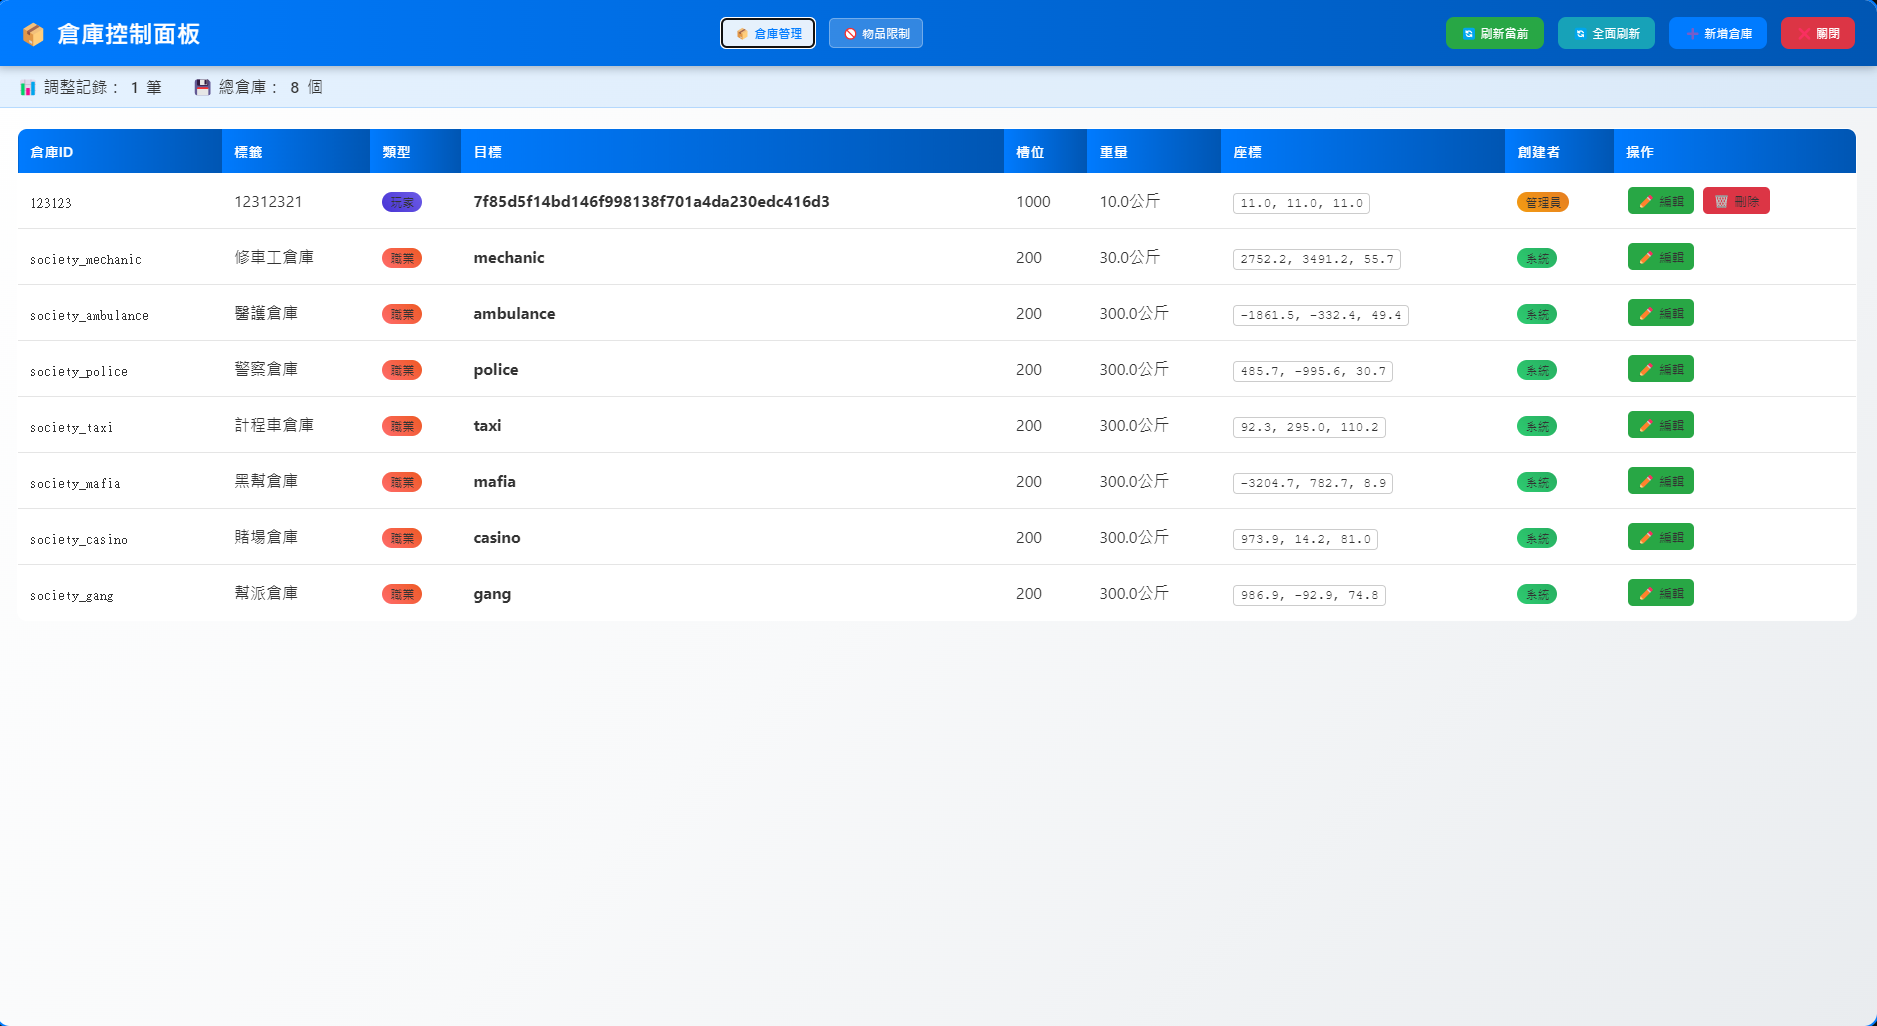Edit the 123123 warehouse row

click(x=1660, y=201)
